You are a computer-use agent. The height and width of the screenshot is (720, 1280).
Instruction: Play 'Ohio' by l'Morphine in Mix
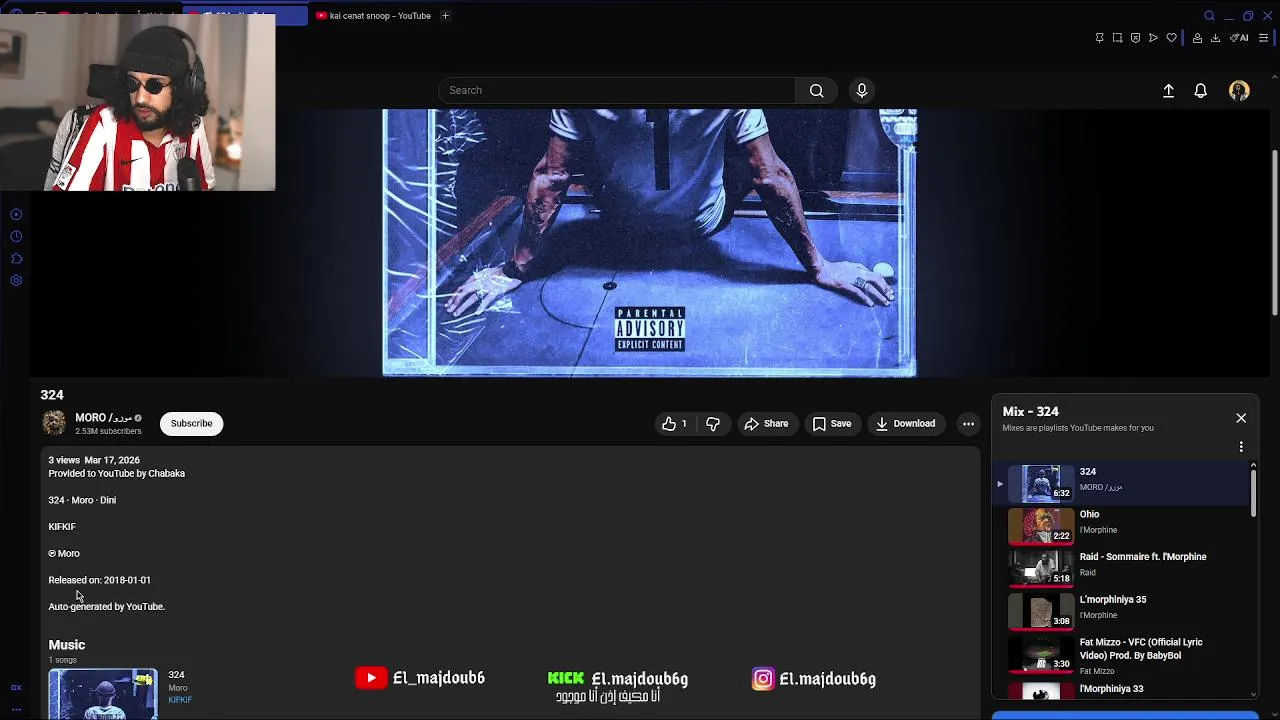pos(1122,526)
